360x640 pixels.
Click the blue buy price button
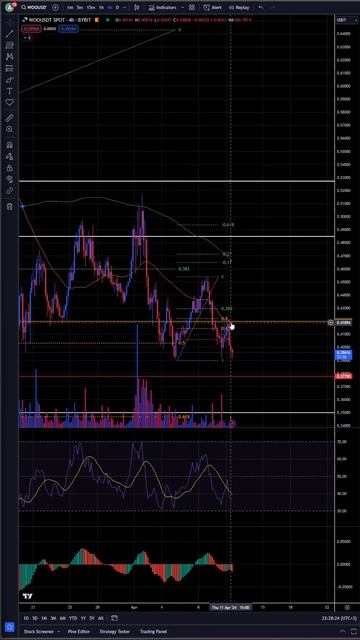tap(68, 29)
